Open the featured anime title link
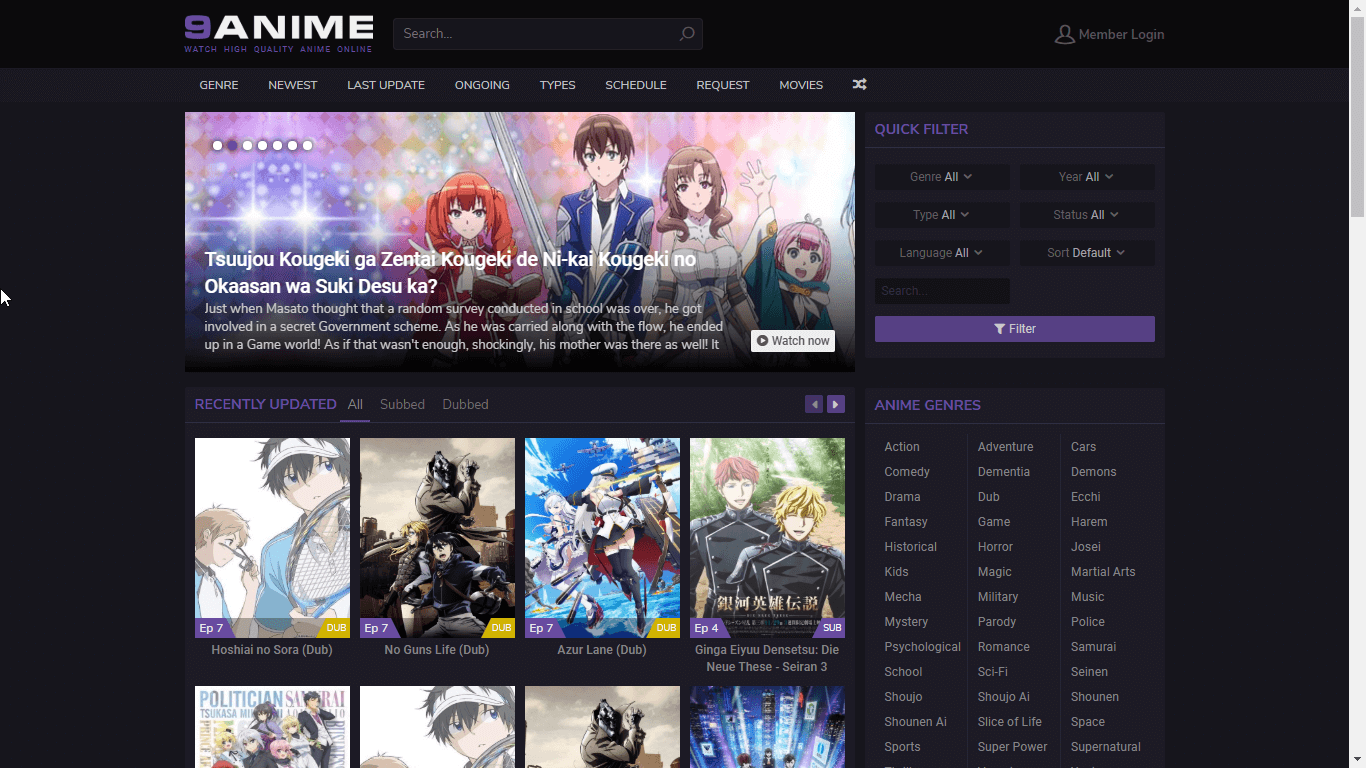Viewport: 1366px width, 768px height. 450,272
